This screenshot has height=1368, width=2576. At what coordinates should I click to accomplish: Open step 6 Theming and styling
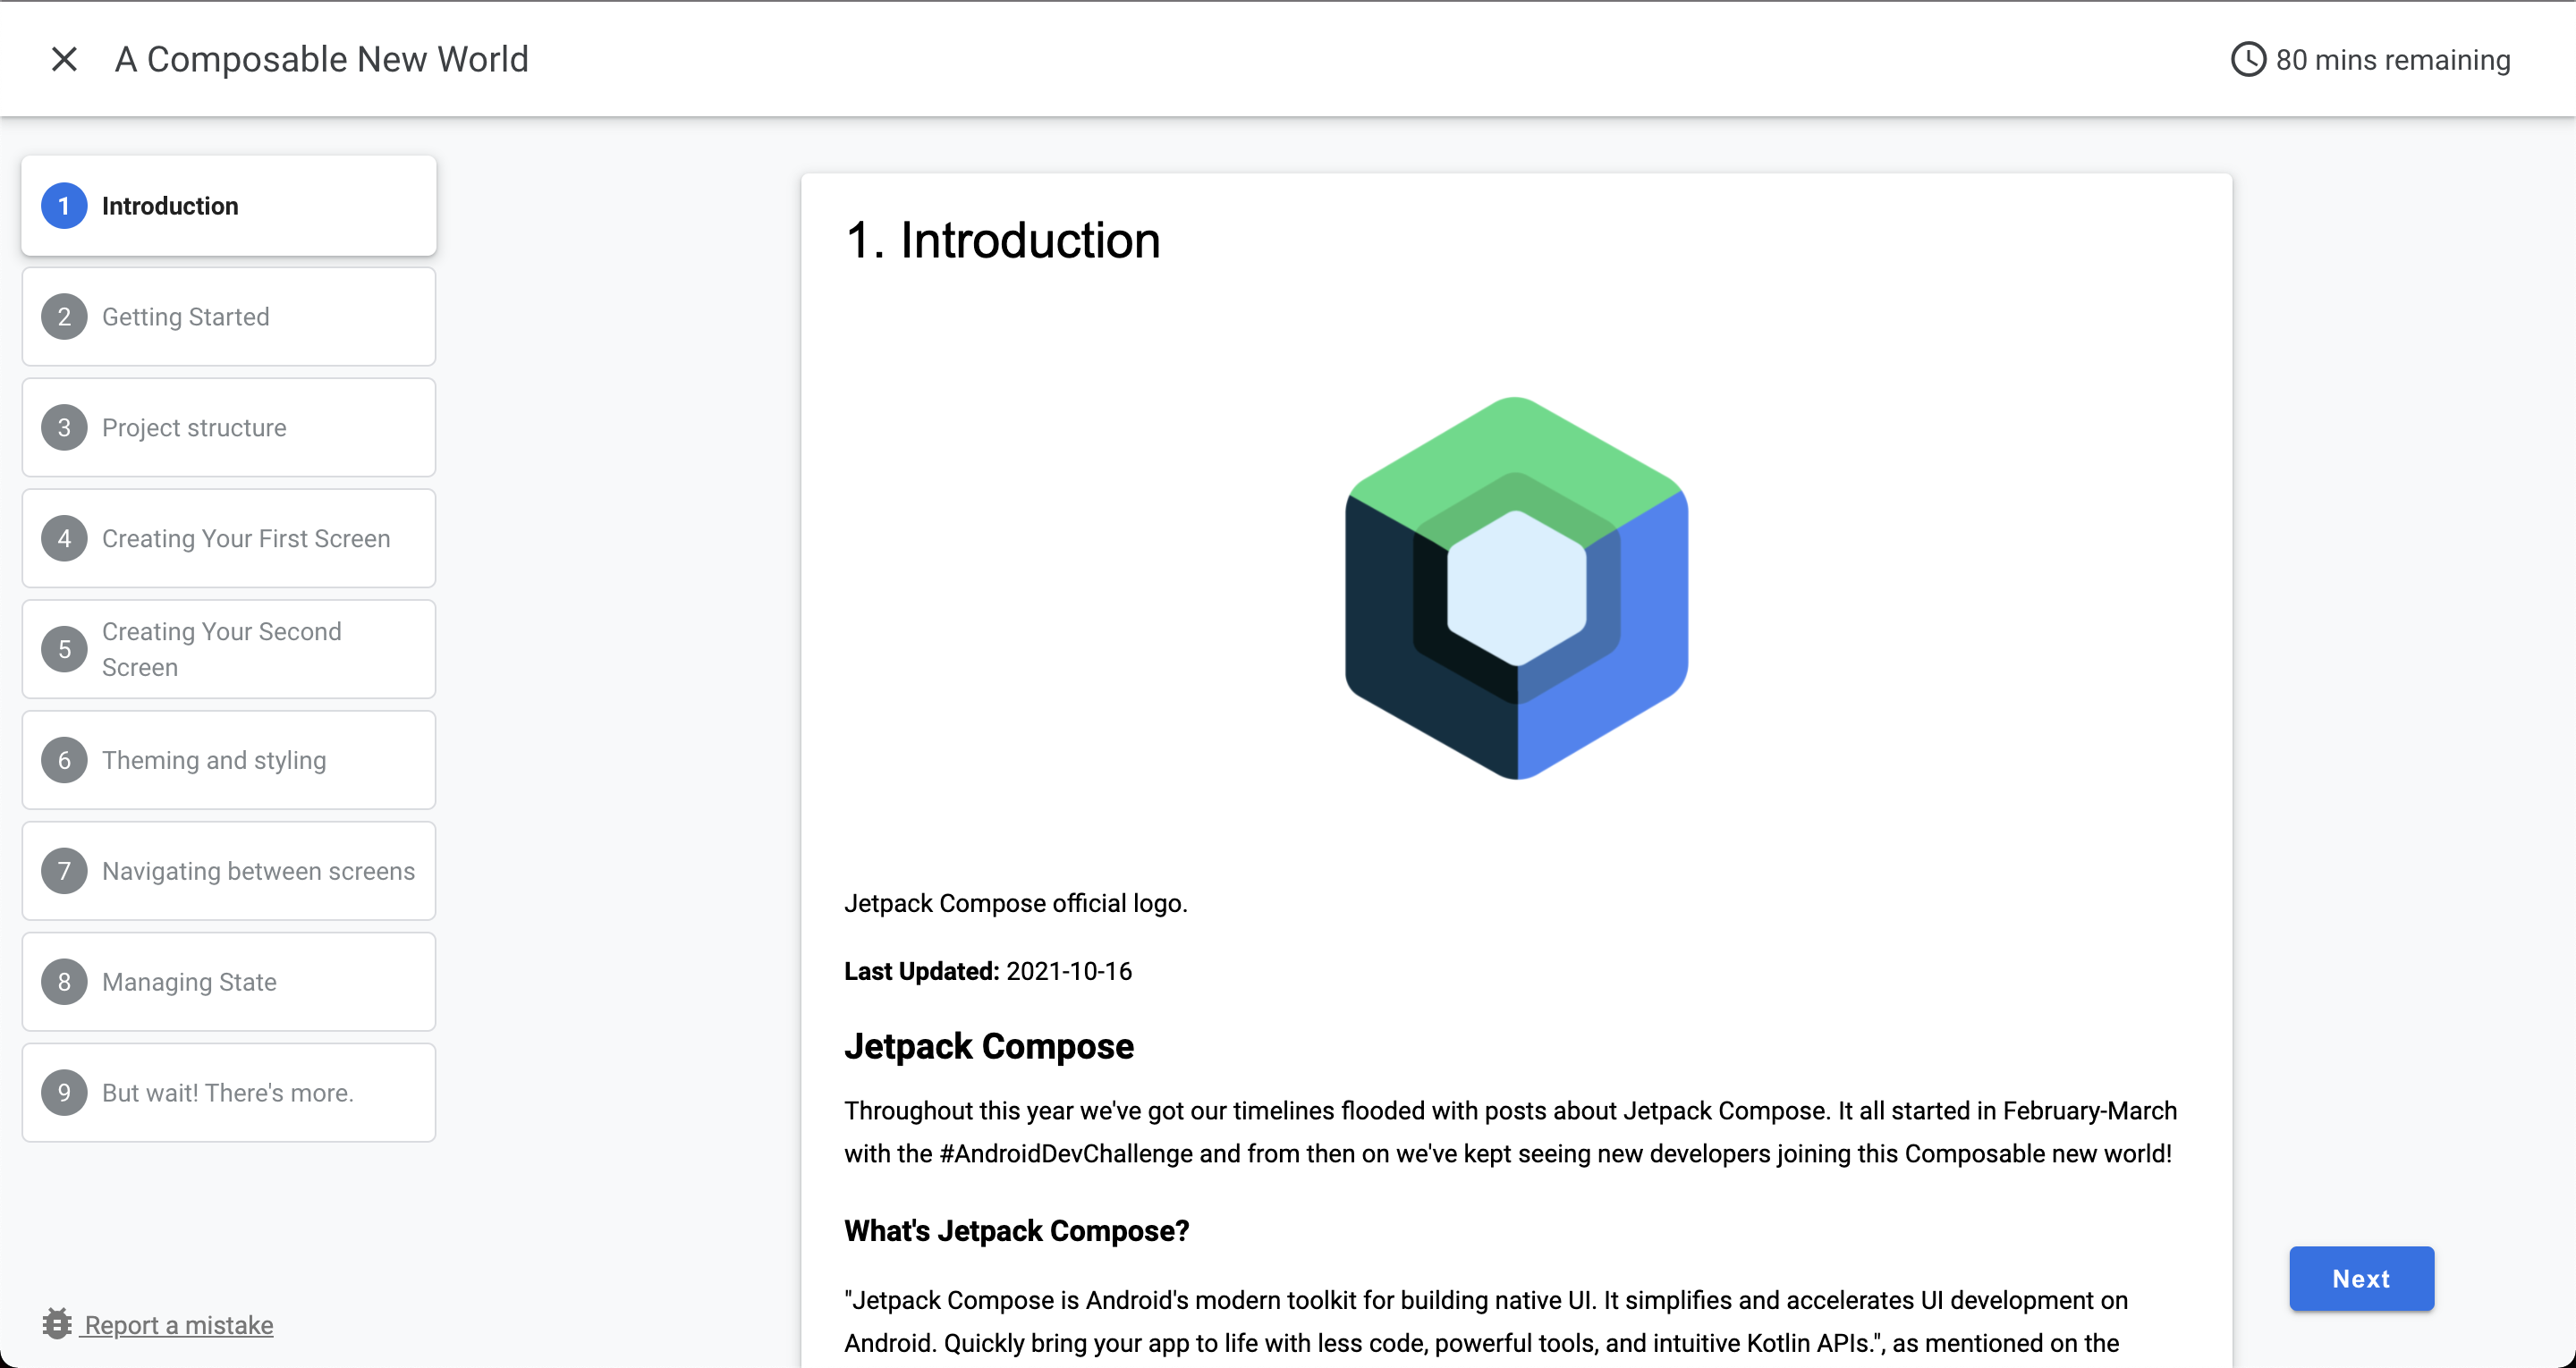(229, 760)
